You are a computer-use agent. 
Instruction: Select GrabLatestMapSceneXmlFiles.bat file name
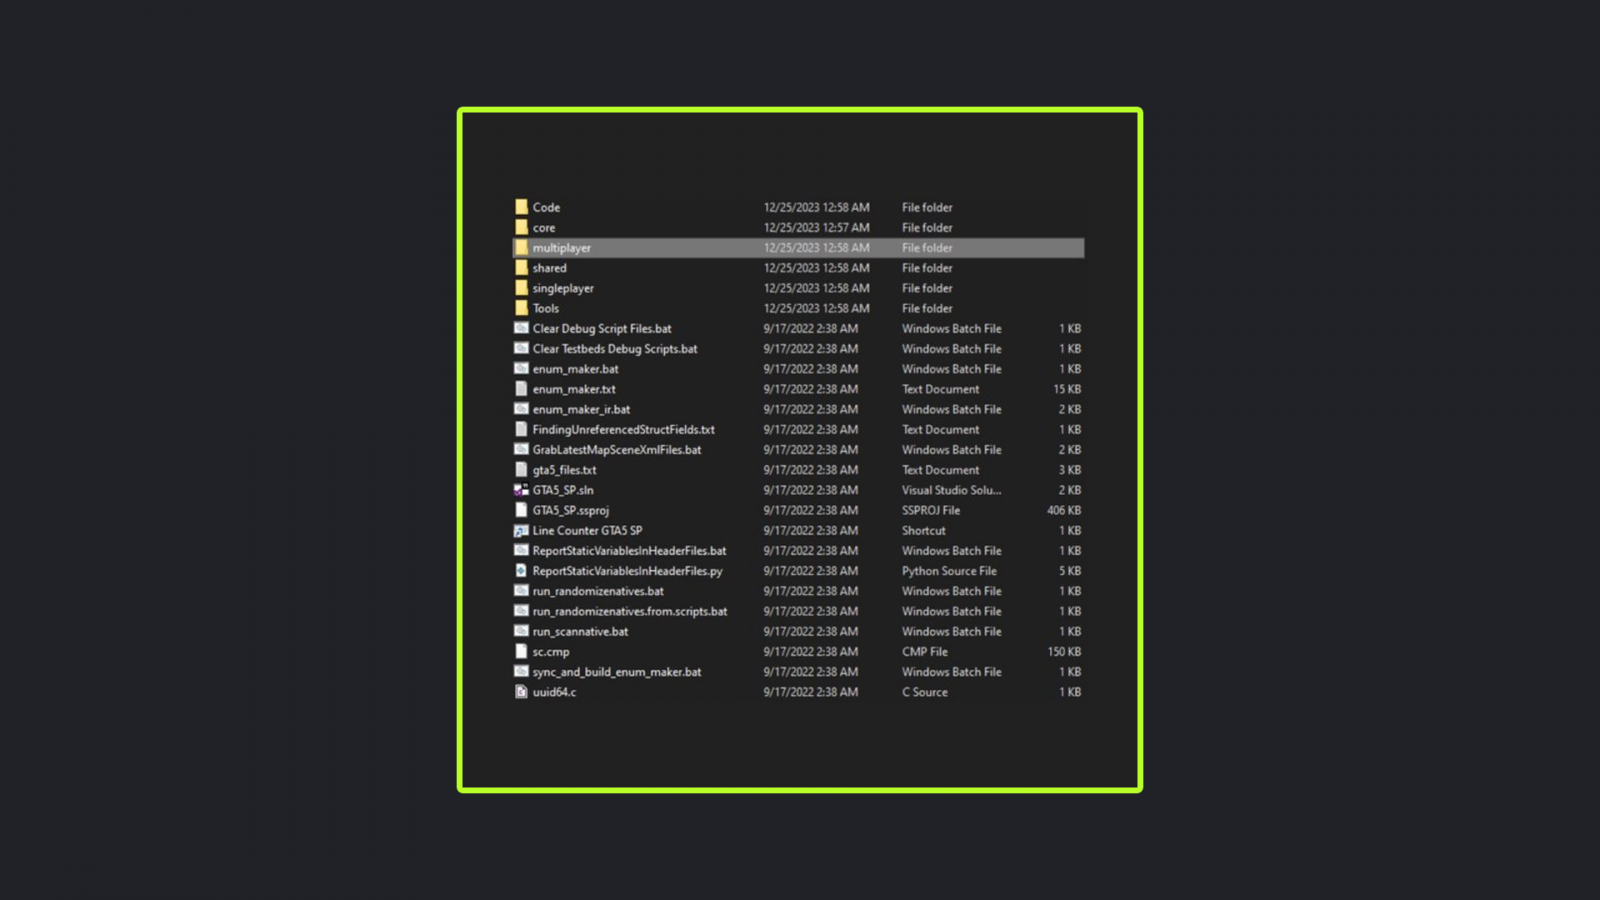click(616, 450)
